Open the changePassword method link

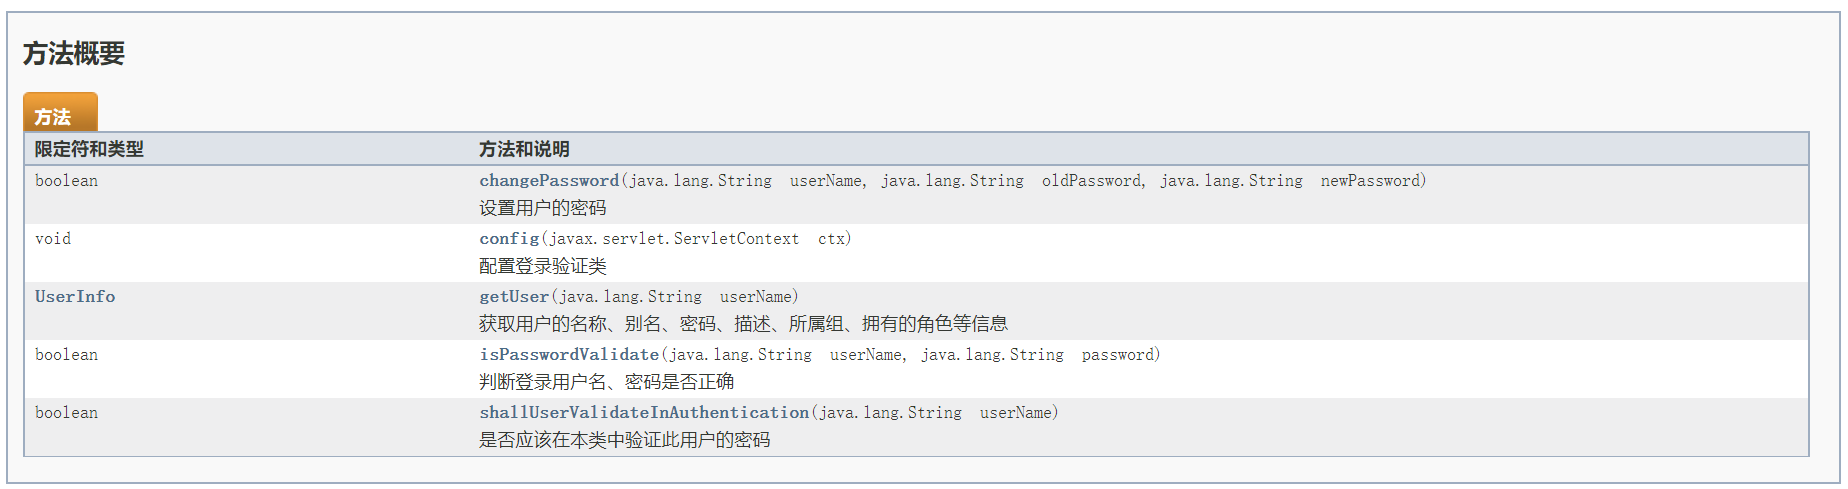pos(549,181)
